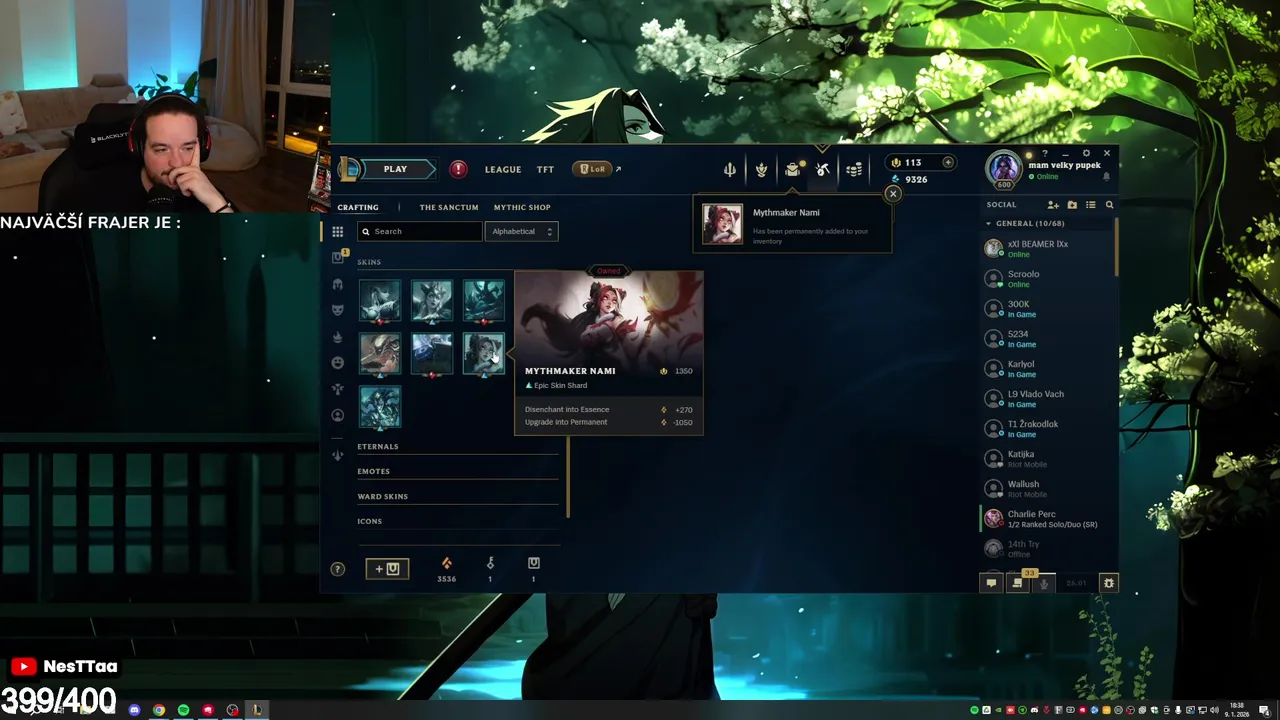Image resolution: width=1280 pixels, height=720 pixels.
Task: Search friends with the Social magnifier icon
Action: coord(1109,205)
